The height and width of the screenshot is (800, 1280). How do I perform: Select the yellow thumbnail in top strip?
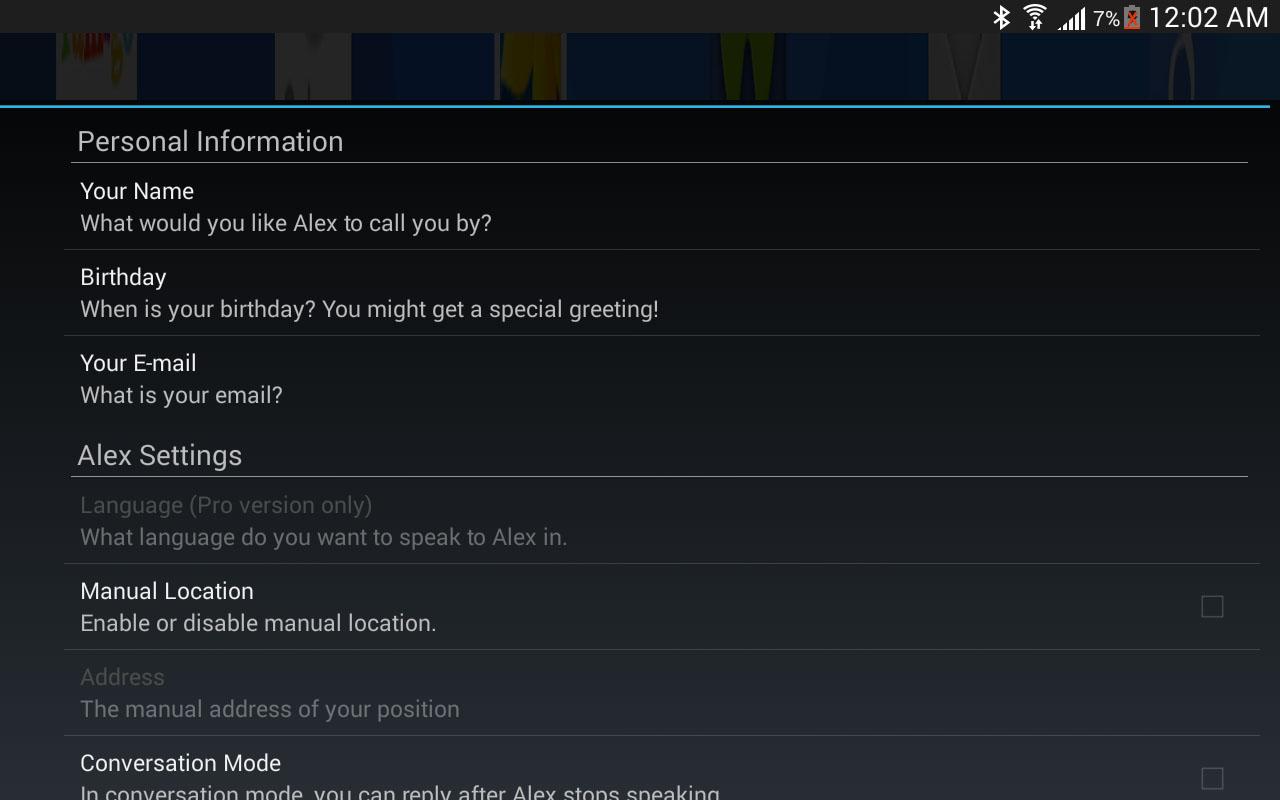pos(531,66)
